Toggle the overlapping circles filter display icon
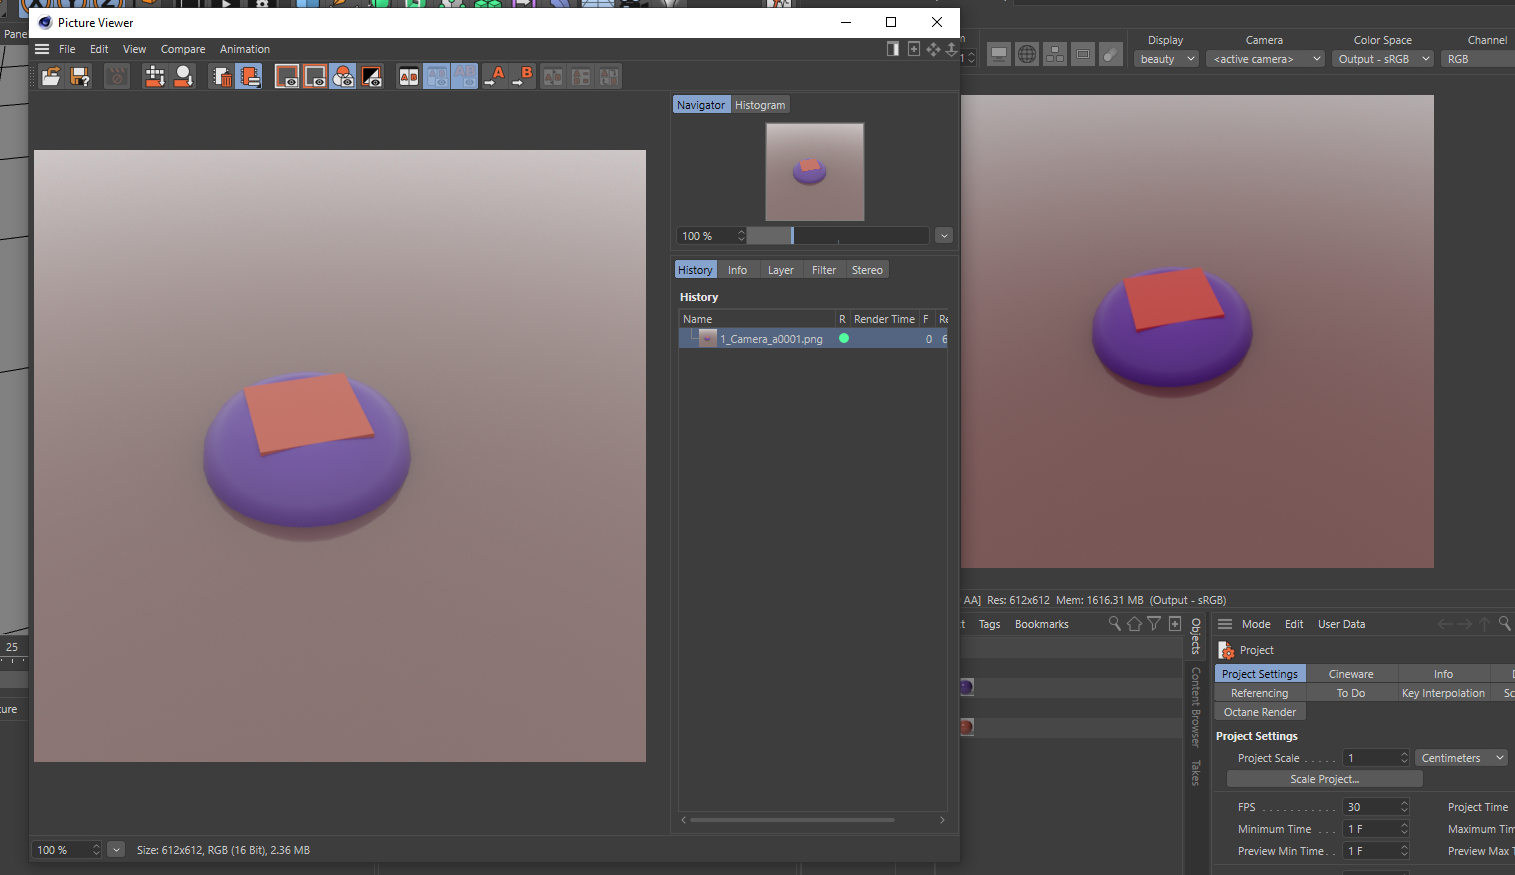The width and height of the screenshot is (1515, 875). [x=343, y=76]
